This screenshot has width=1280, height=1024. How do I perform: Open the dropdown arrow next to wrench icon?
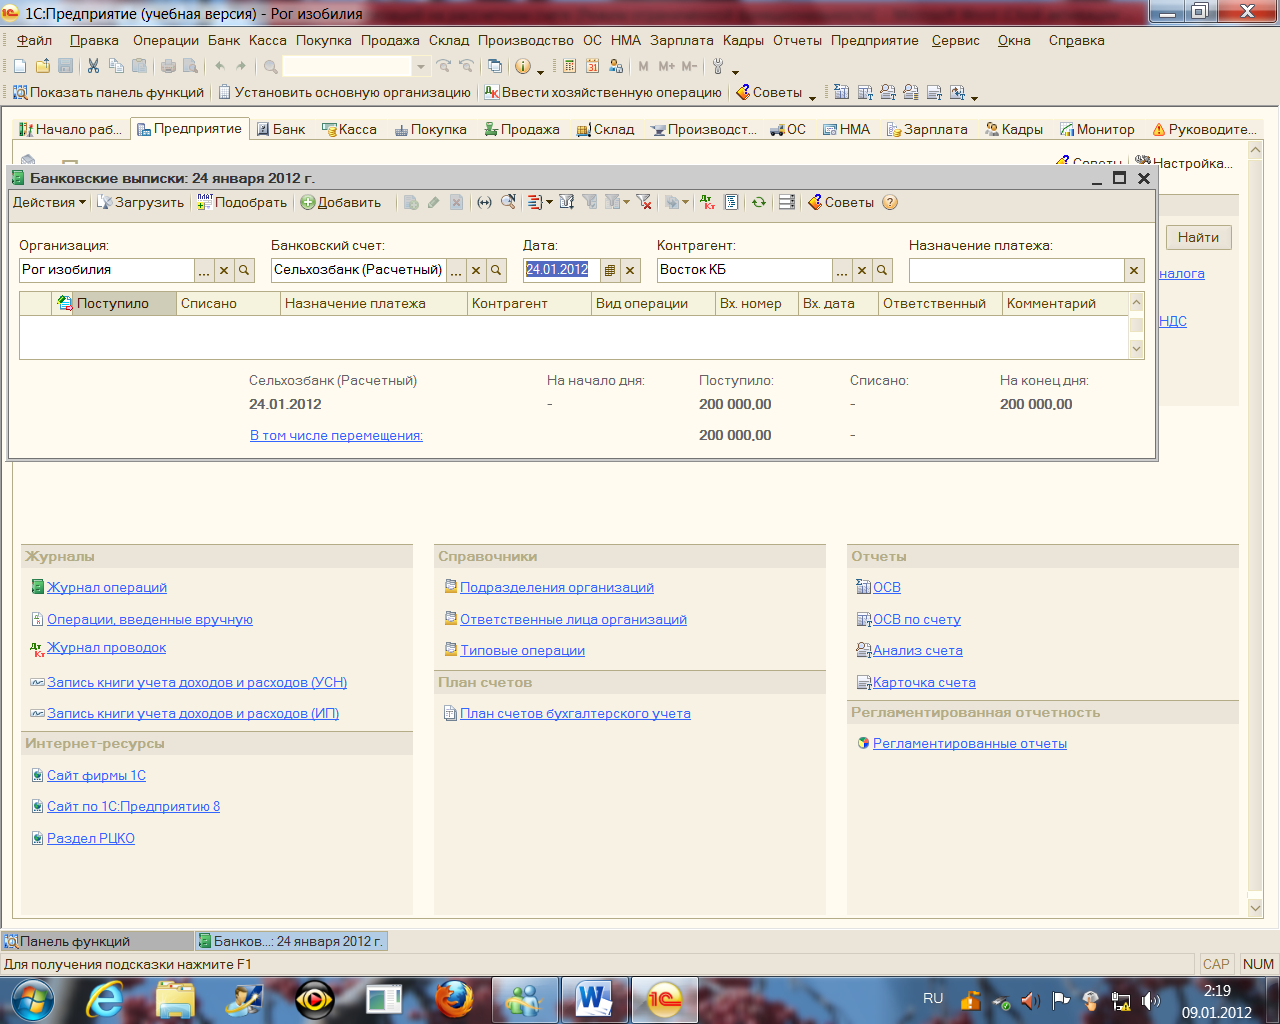[x=735, y=70]
